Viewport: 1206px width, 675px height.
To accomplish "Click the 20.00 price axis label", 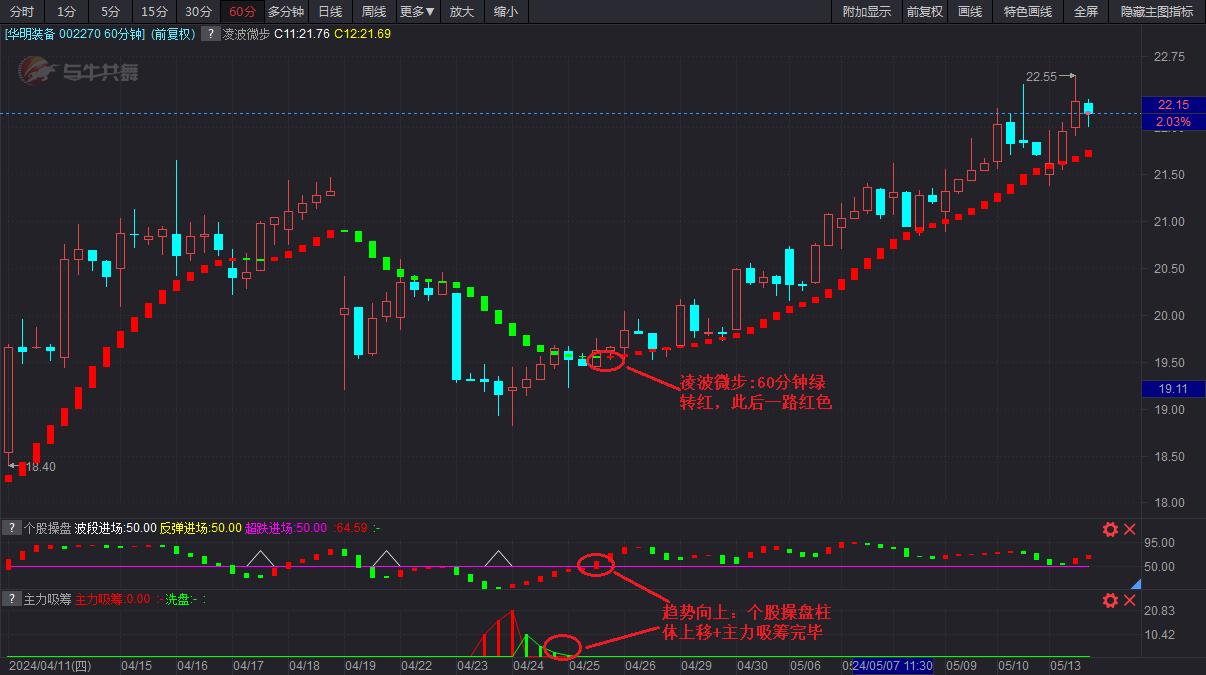I will pyautogui.click(x=1169, y=316).
